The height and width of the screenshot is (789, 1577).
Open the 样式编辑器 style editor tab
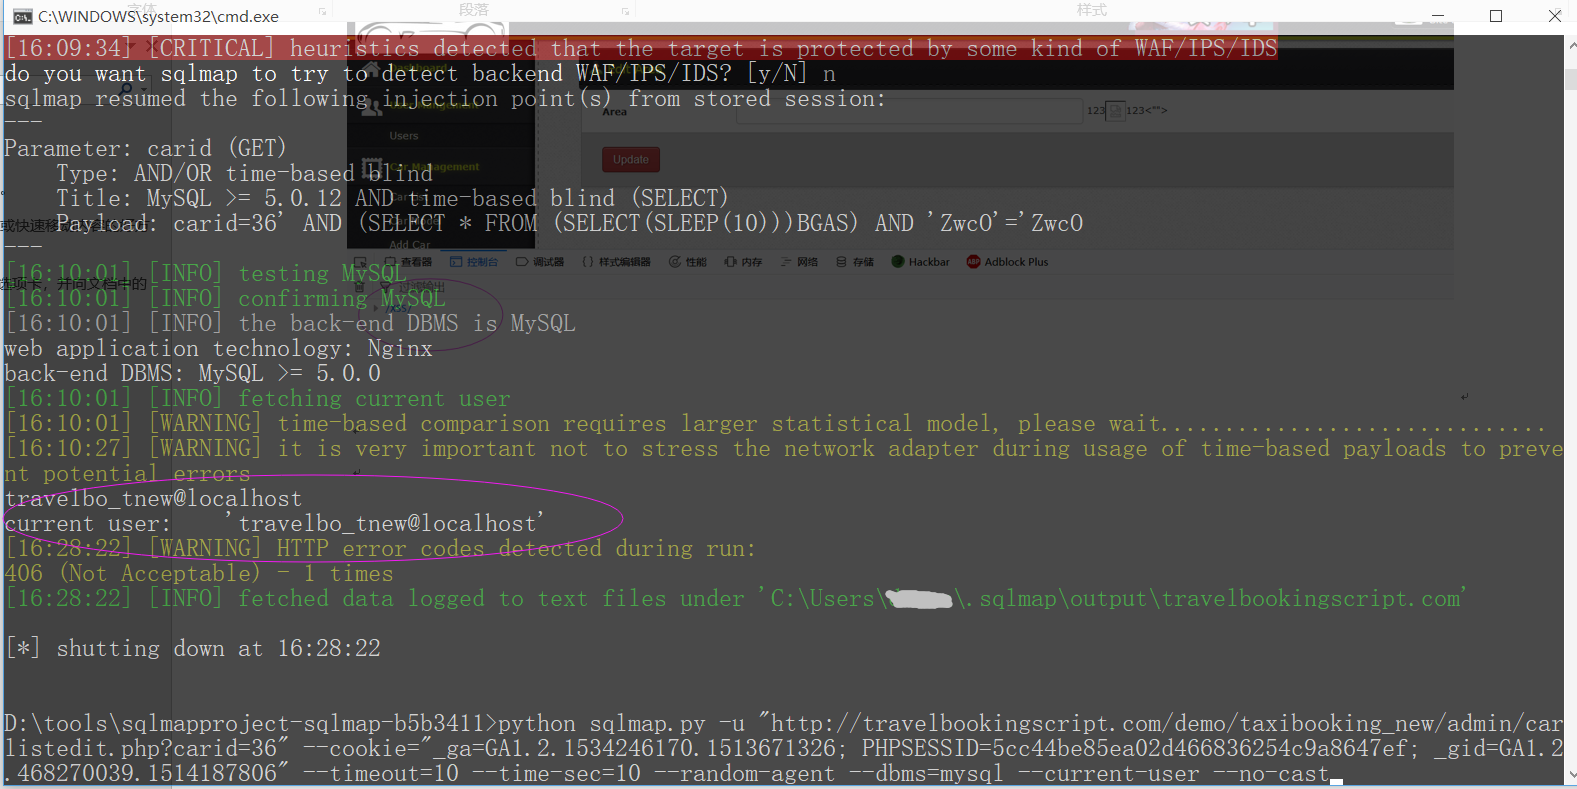coord(616,262)
